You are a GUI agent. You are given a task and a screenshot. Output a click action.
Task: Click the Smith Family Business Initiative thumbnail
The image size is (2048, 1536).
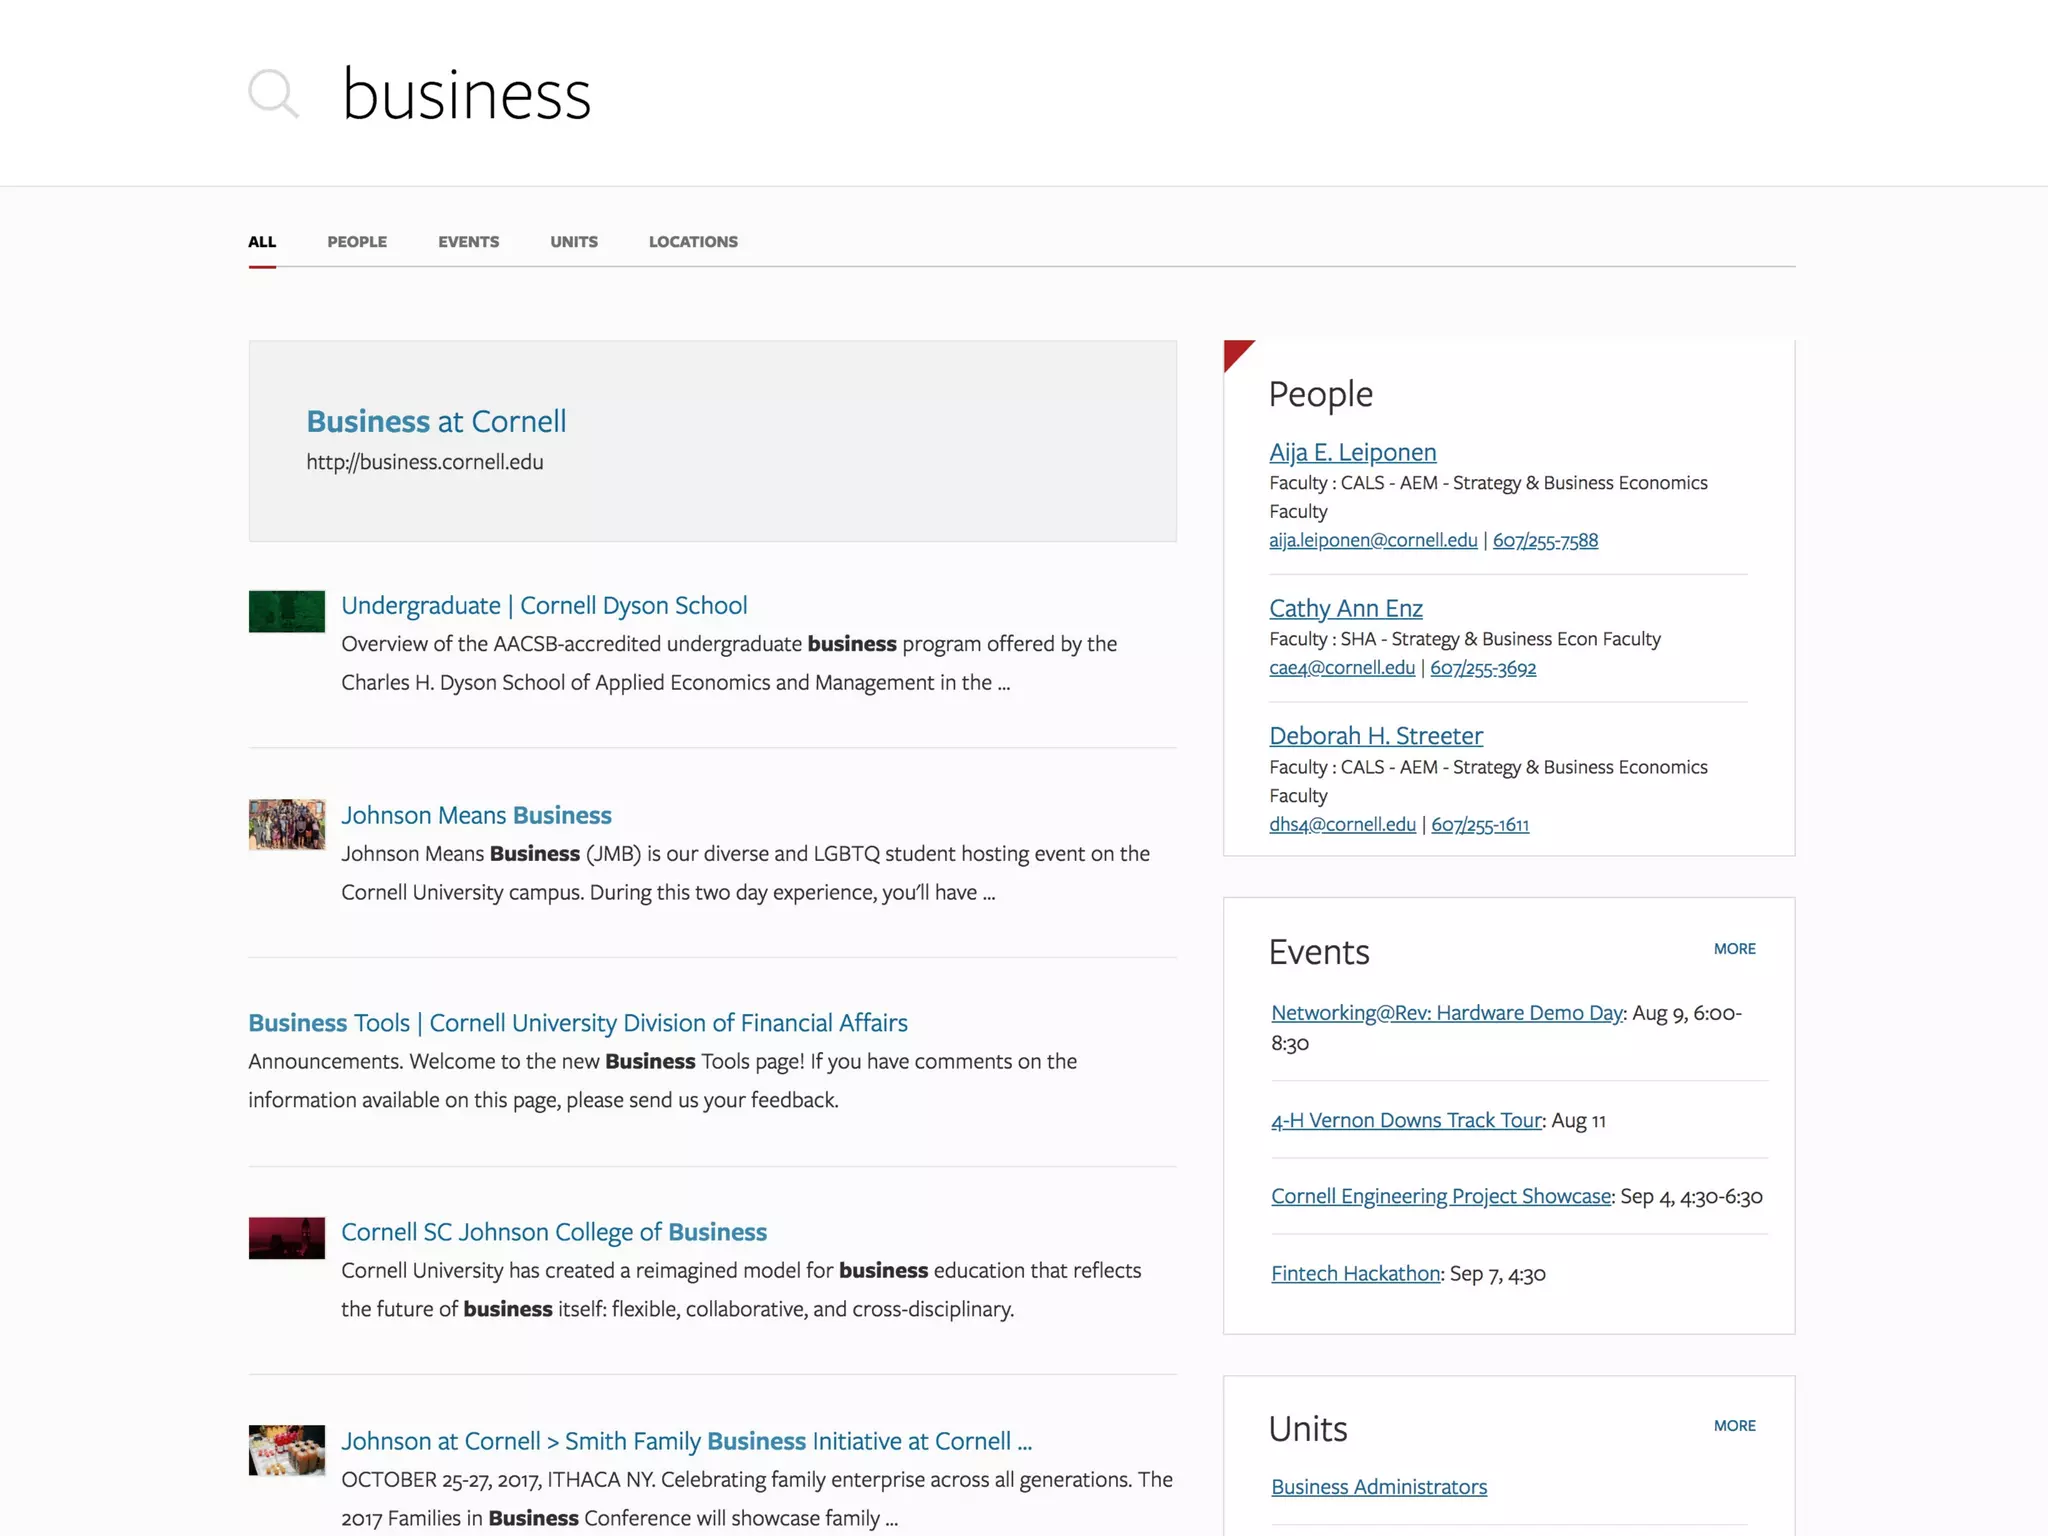(287, 1450)
